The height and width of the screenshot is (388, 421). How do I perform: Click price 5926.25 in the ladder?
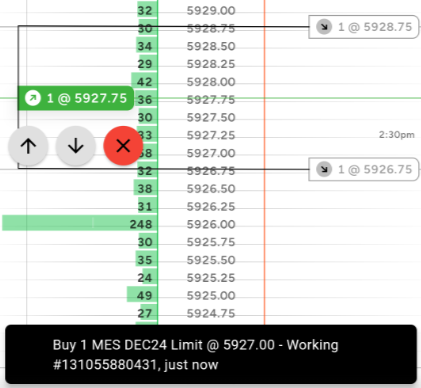(211, 207)
